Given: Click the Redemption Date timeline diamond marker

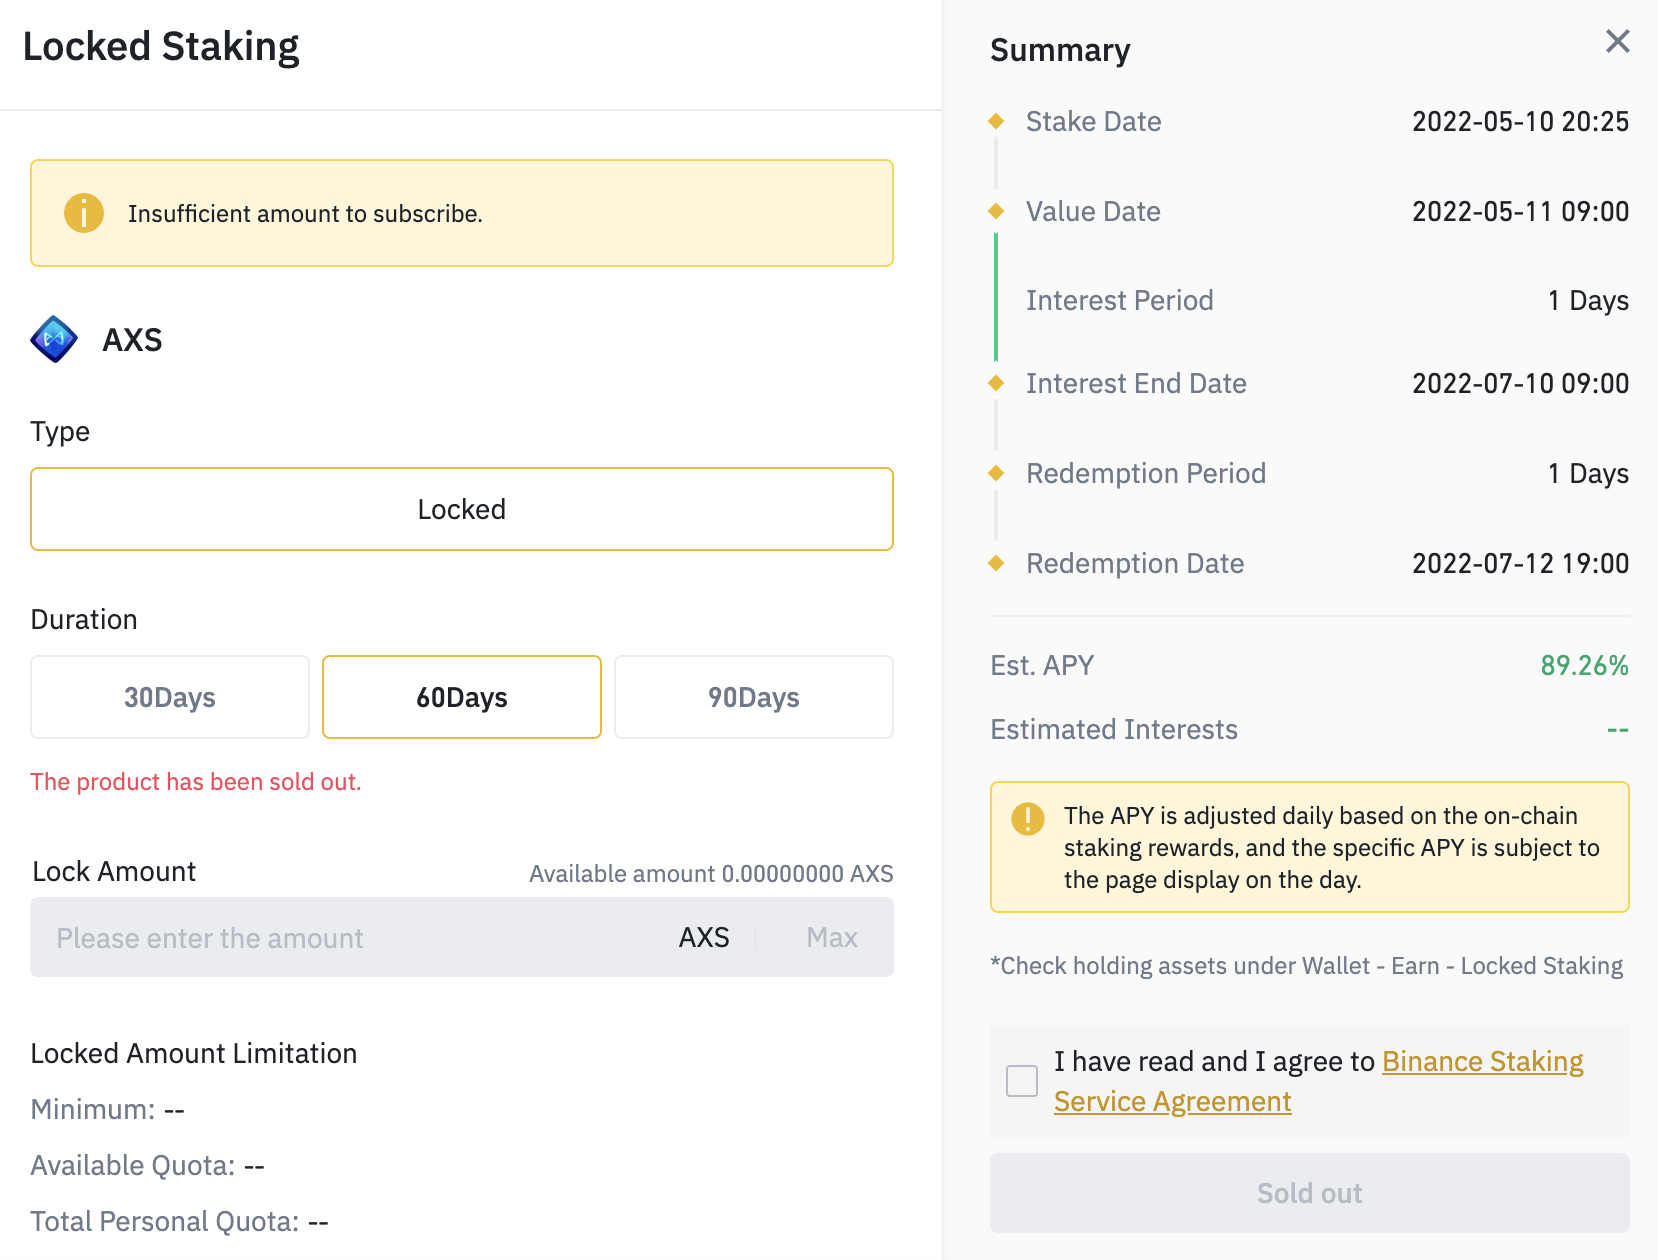Looking at the screenshot, I should click(996, 563).
